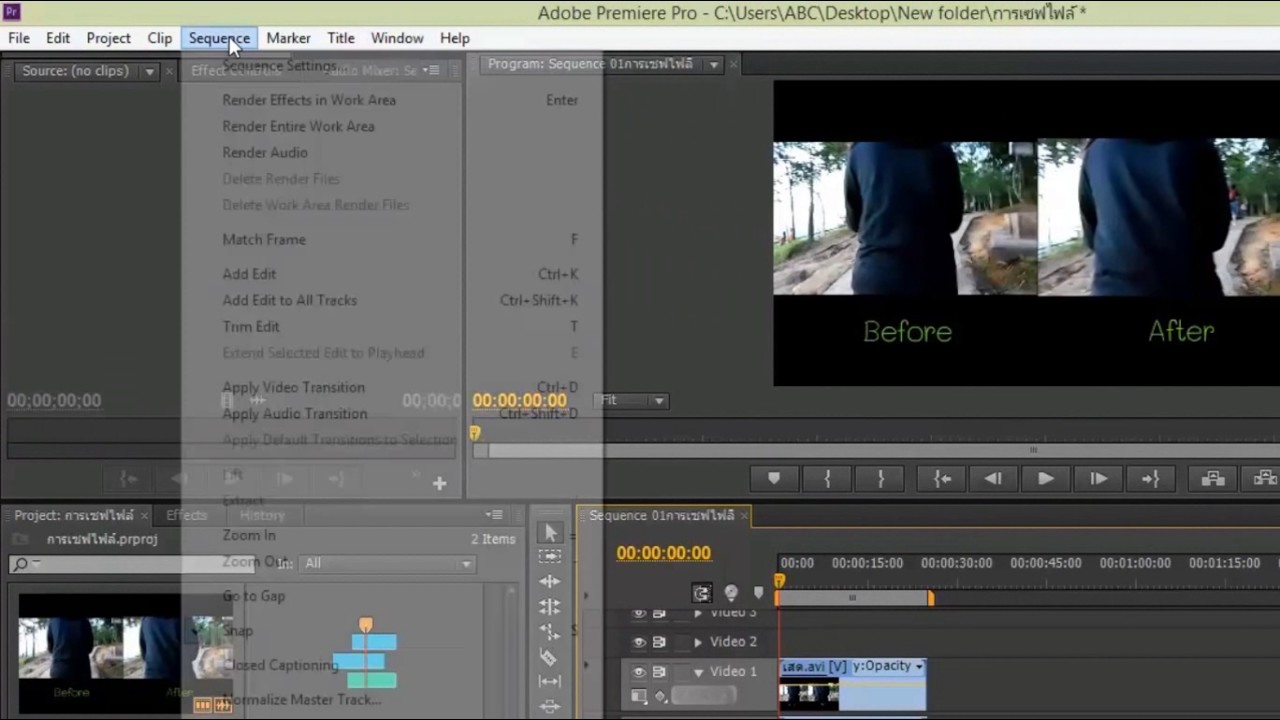1280x720 pixels.
Task: Toggle sync lock on Video 3 track
Action: (660, 613)
